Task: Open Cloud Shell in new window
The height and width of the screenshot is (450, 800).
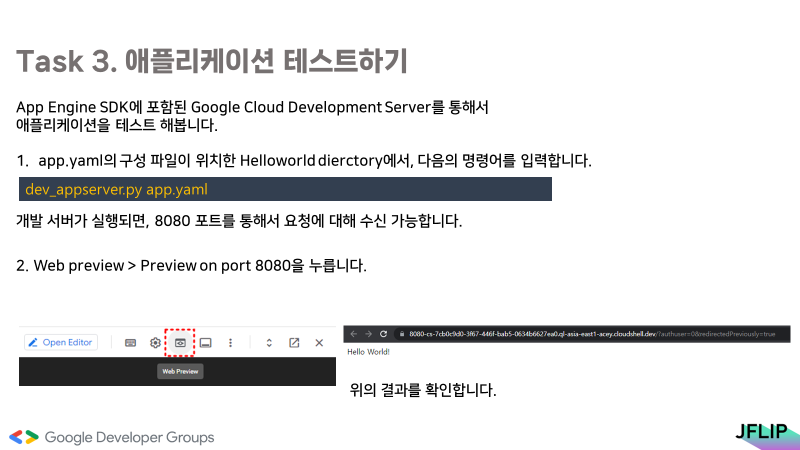Action: coord(294,343)
